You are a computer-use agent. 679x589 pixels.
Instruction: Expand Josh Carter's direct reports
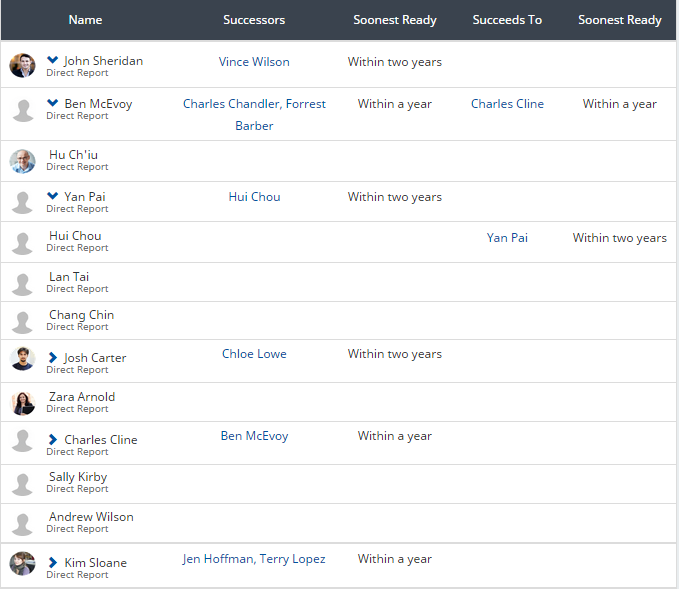click(x=53, y=358)
